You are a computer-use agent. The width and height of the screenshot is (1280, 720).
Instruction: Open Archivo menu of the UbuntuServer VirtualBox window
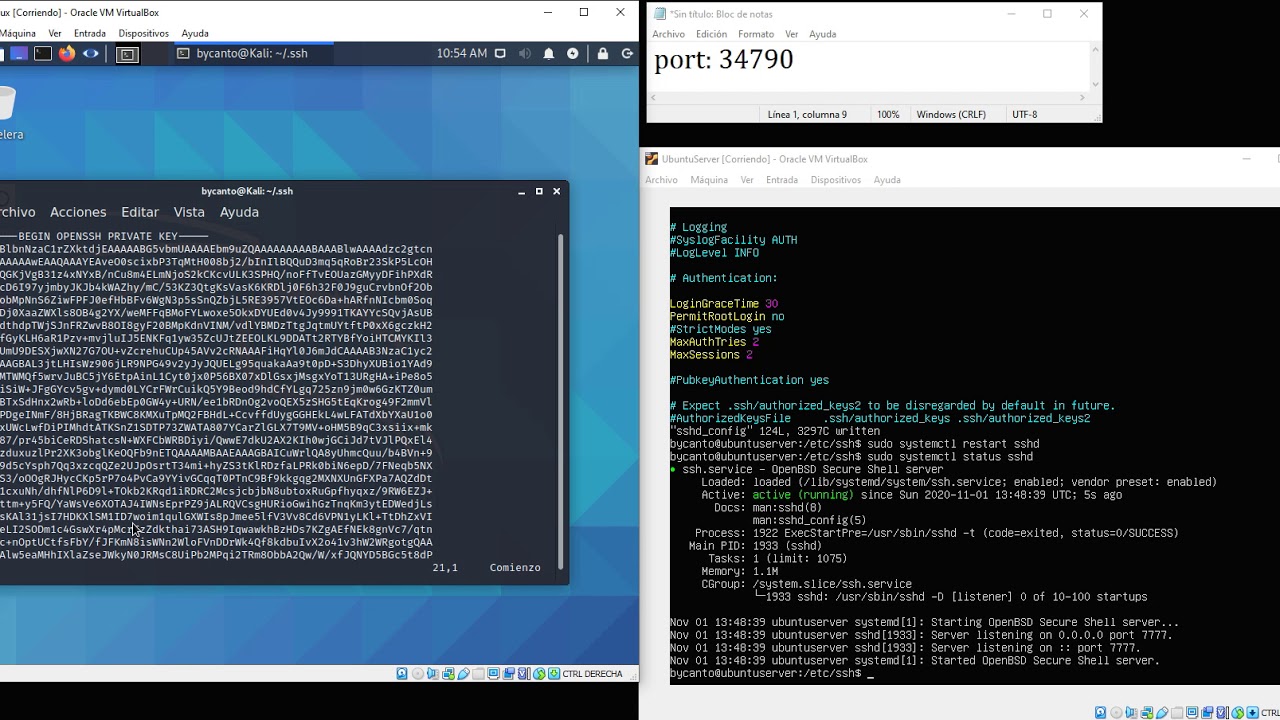pos(661,180)
